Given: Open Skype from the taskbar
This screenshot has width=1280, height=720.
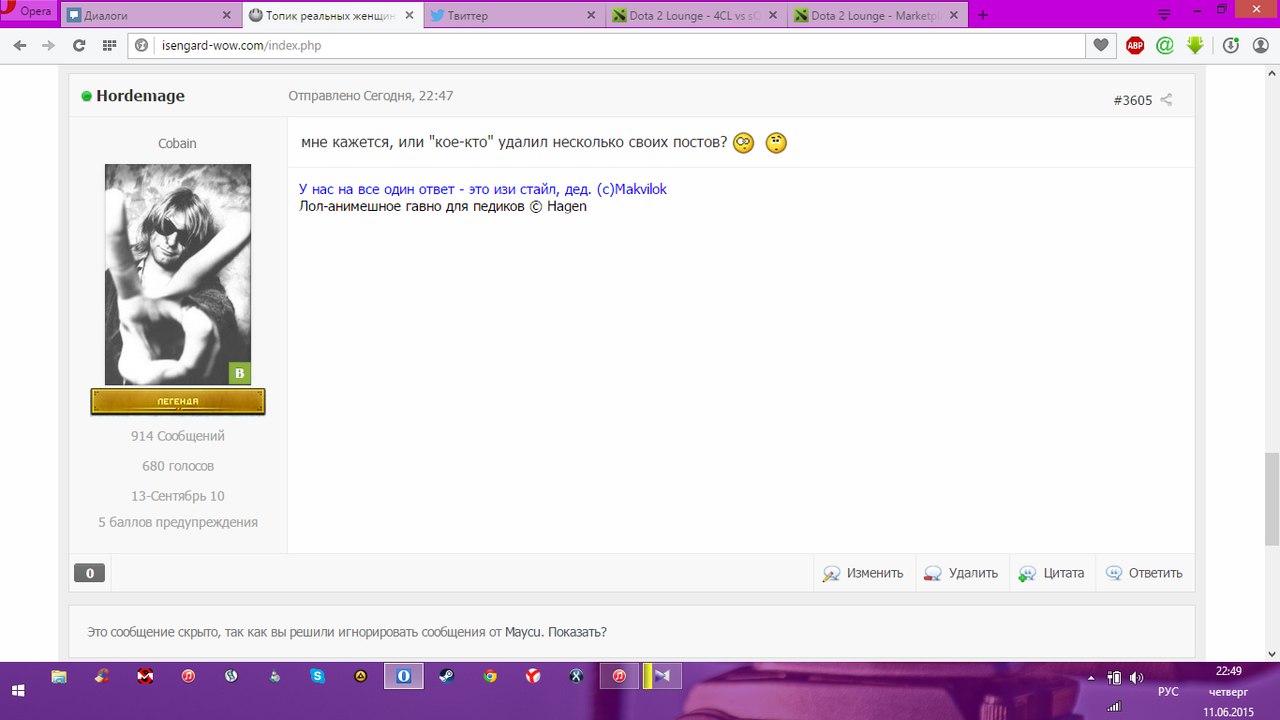Looking at the screenshot, I should [x=318, y=677].
